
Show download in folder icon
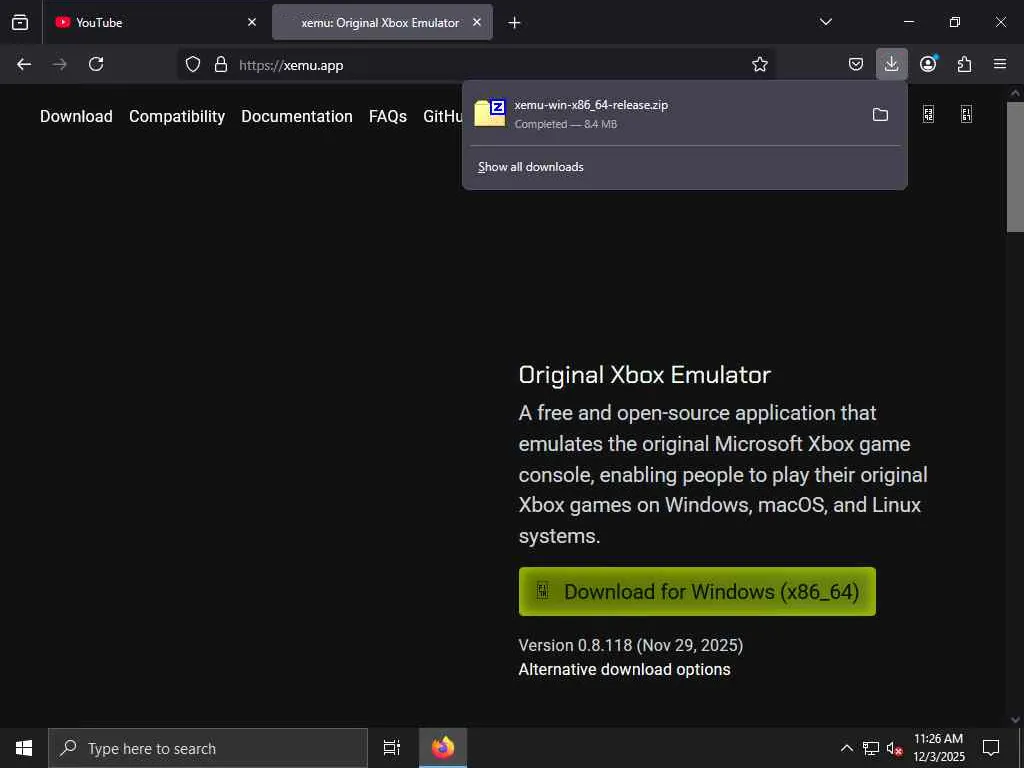click(x=880, y=115)
